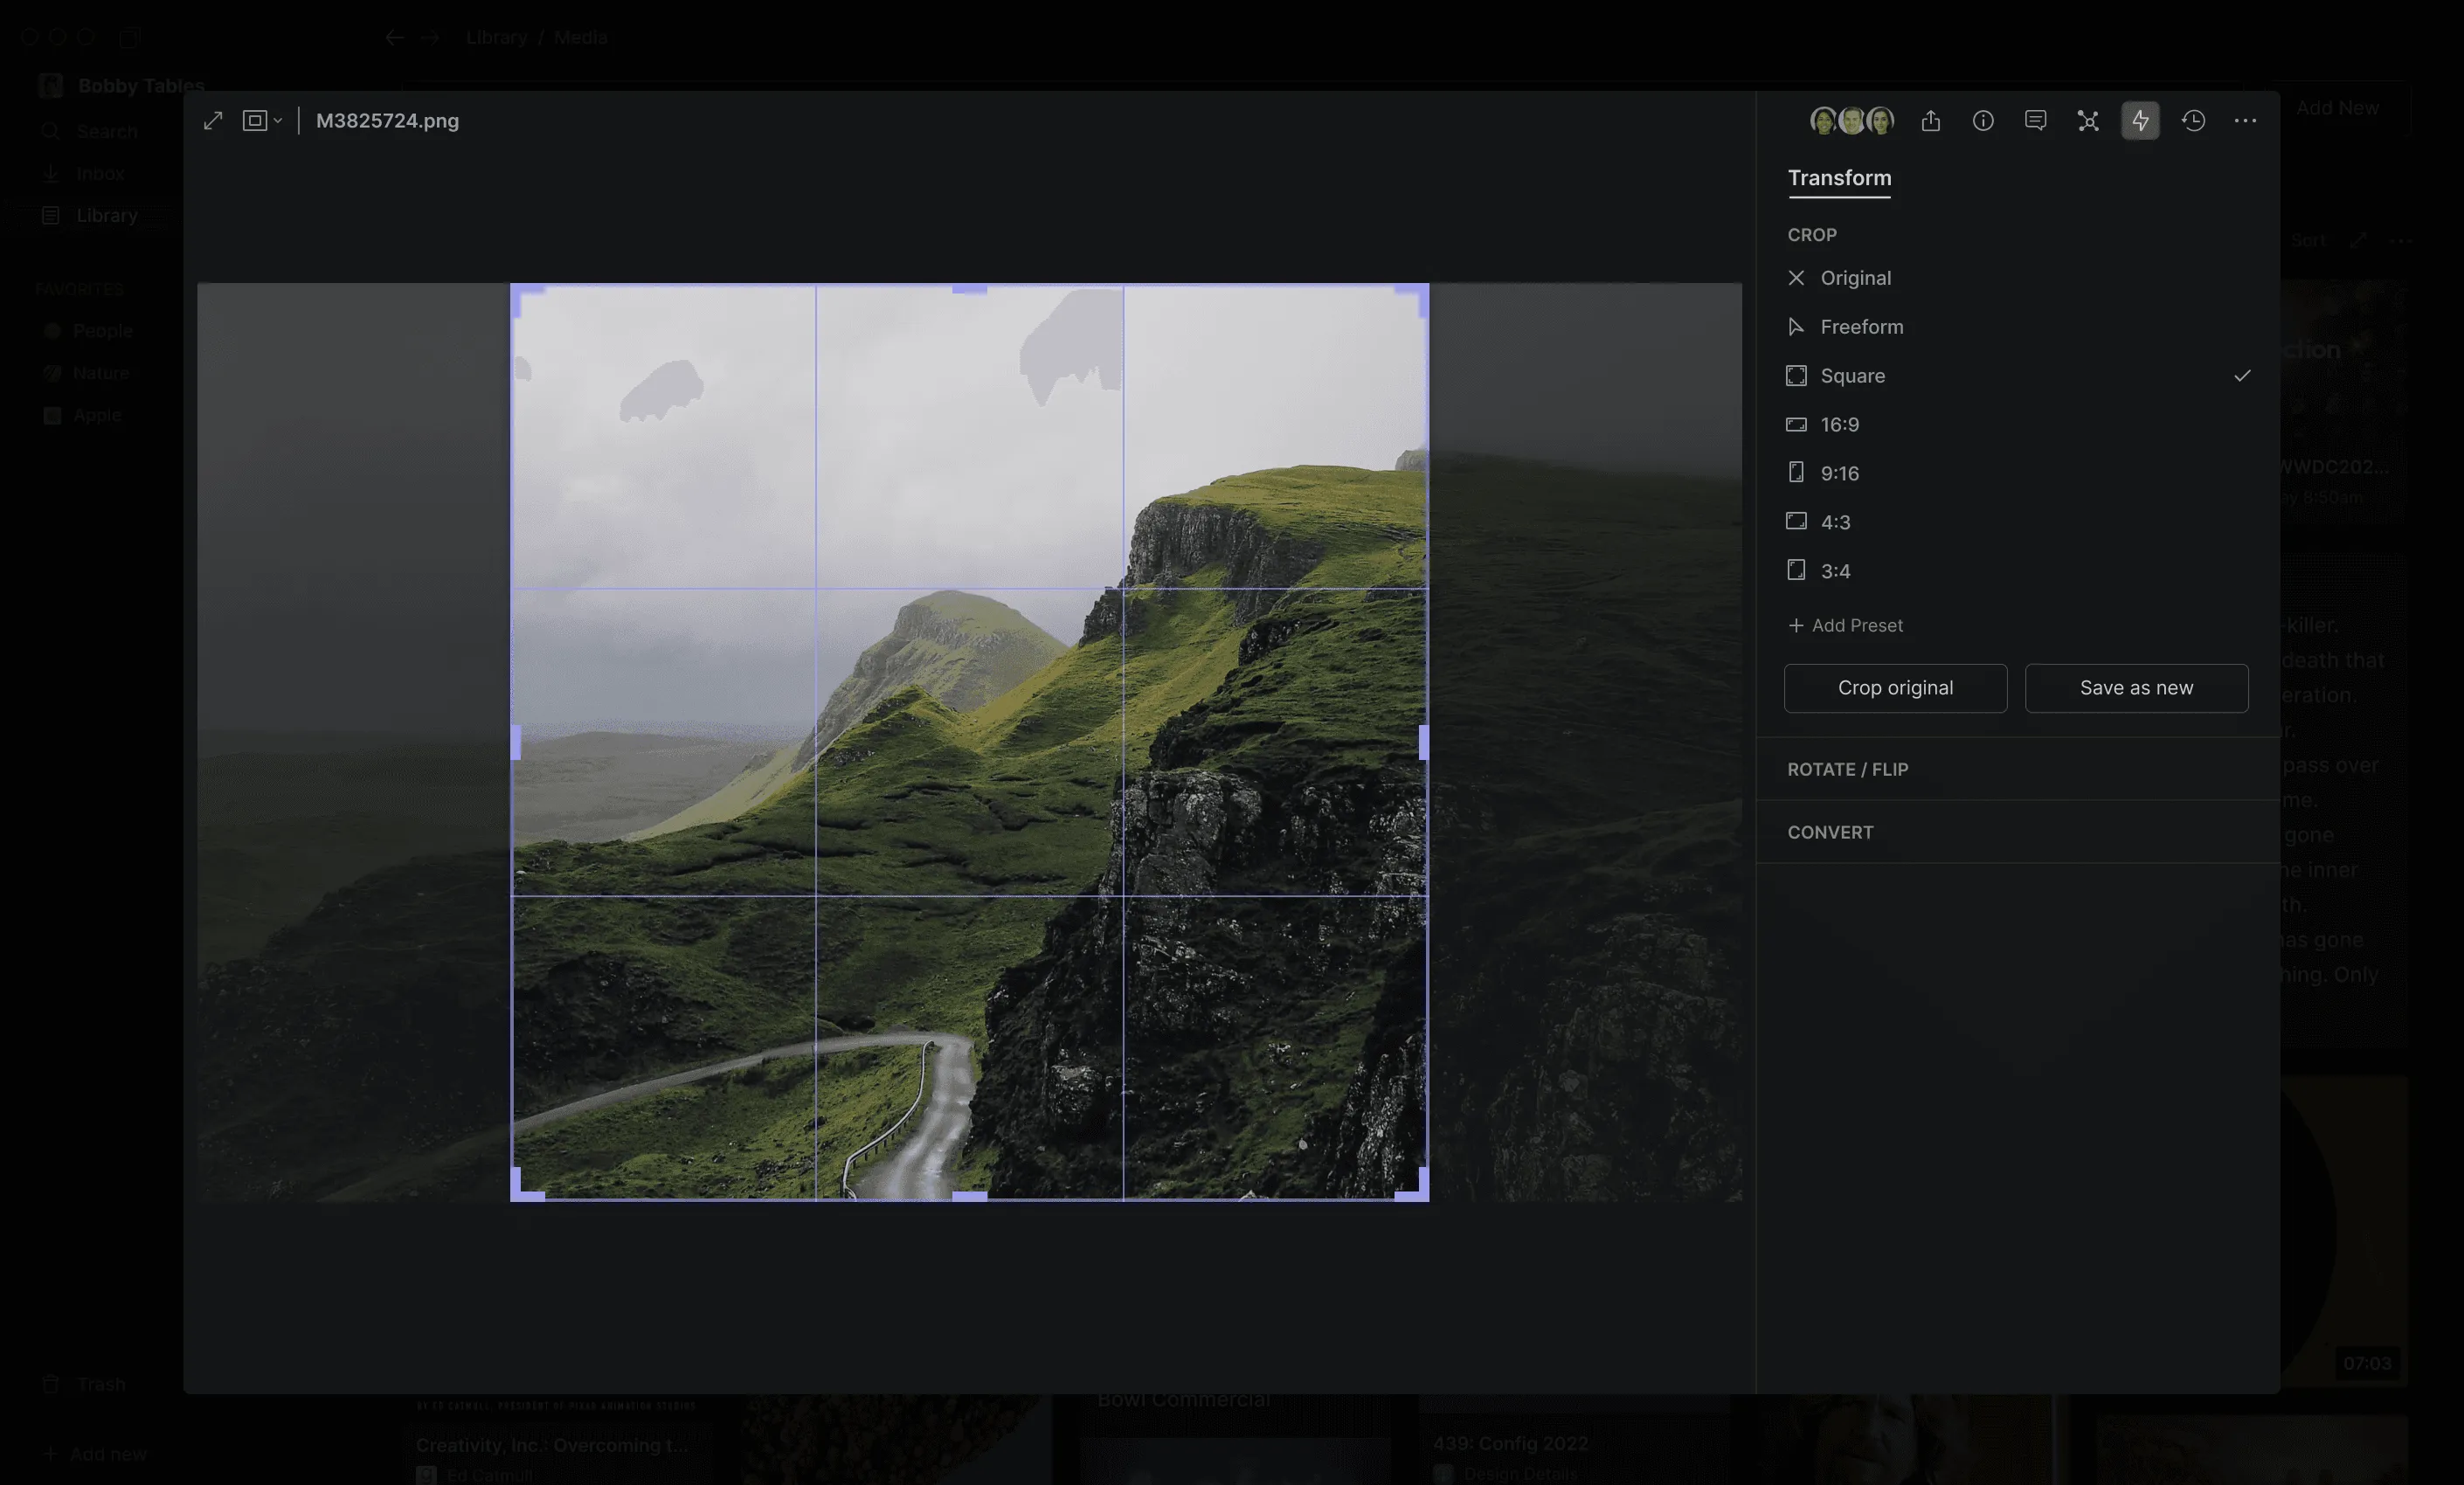The image size is (2464, 1485).
Task: Open the info panel icon
Action: (1982, 121)
